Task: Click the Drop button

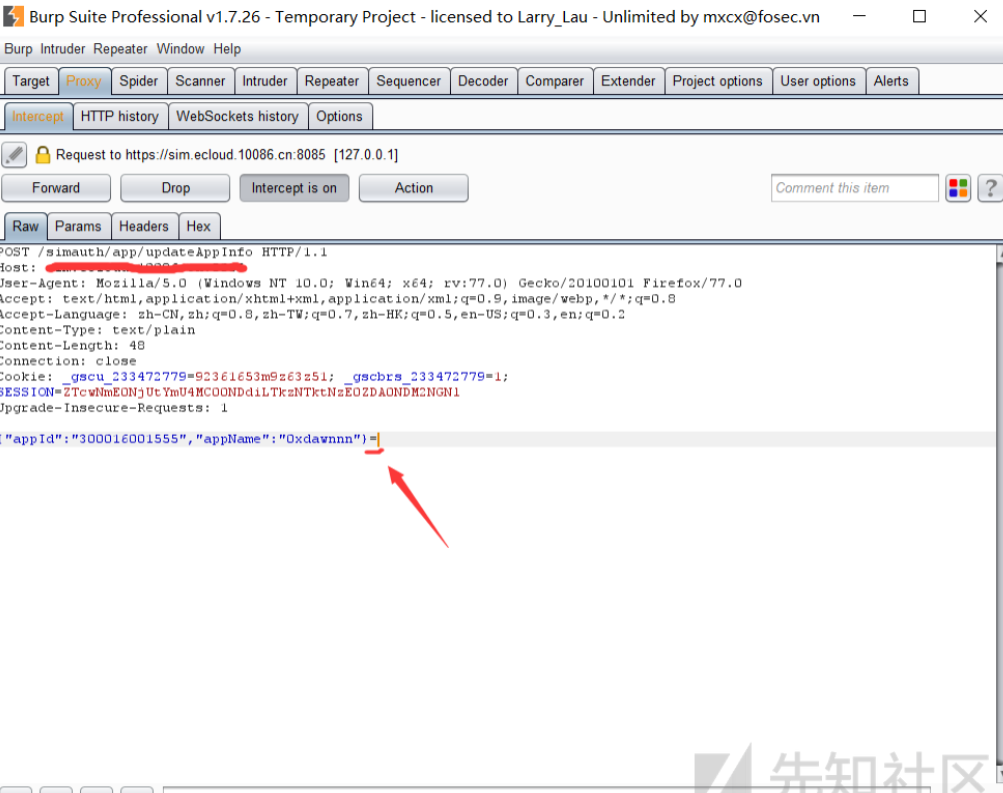Action: pyautogui.click(x=175, y=188)
